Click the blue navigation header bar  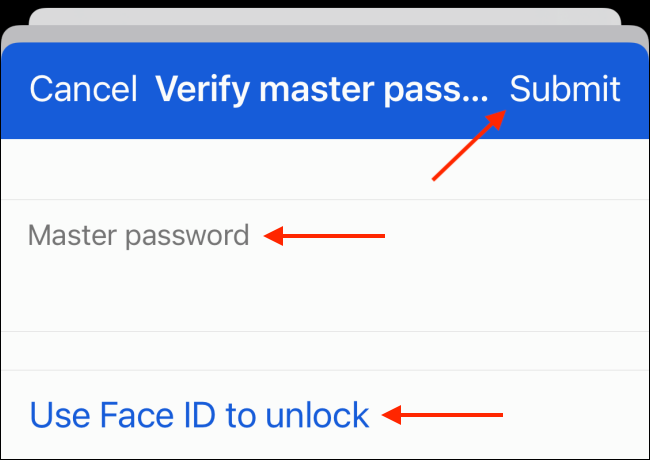coord(325,90)
